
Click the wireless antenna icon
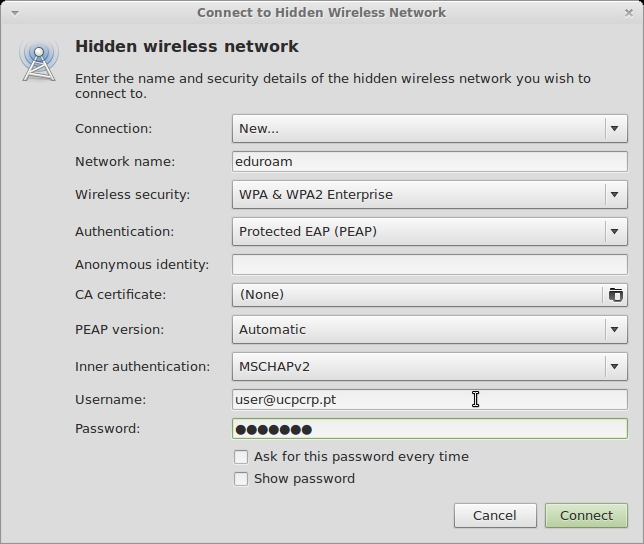tap(38, 59)
